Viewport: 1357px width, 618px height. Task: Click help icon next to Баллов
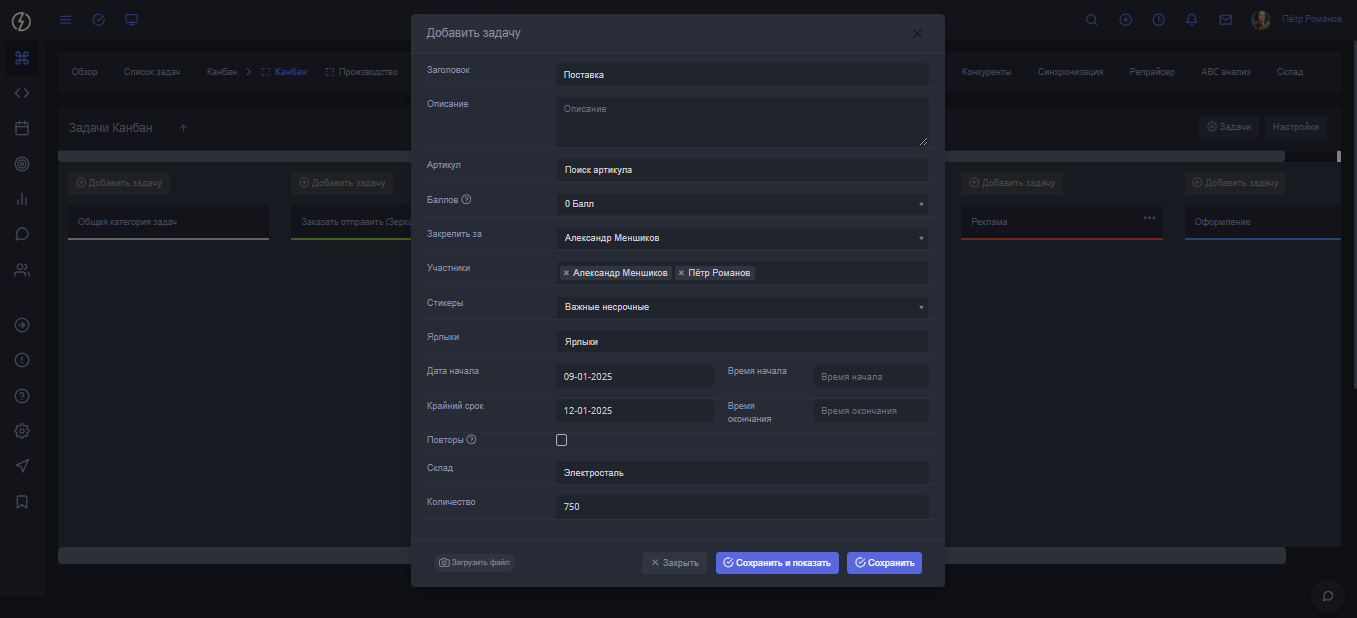pos(466,200)
